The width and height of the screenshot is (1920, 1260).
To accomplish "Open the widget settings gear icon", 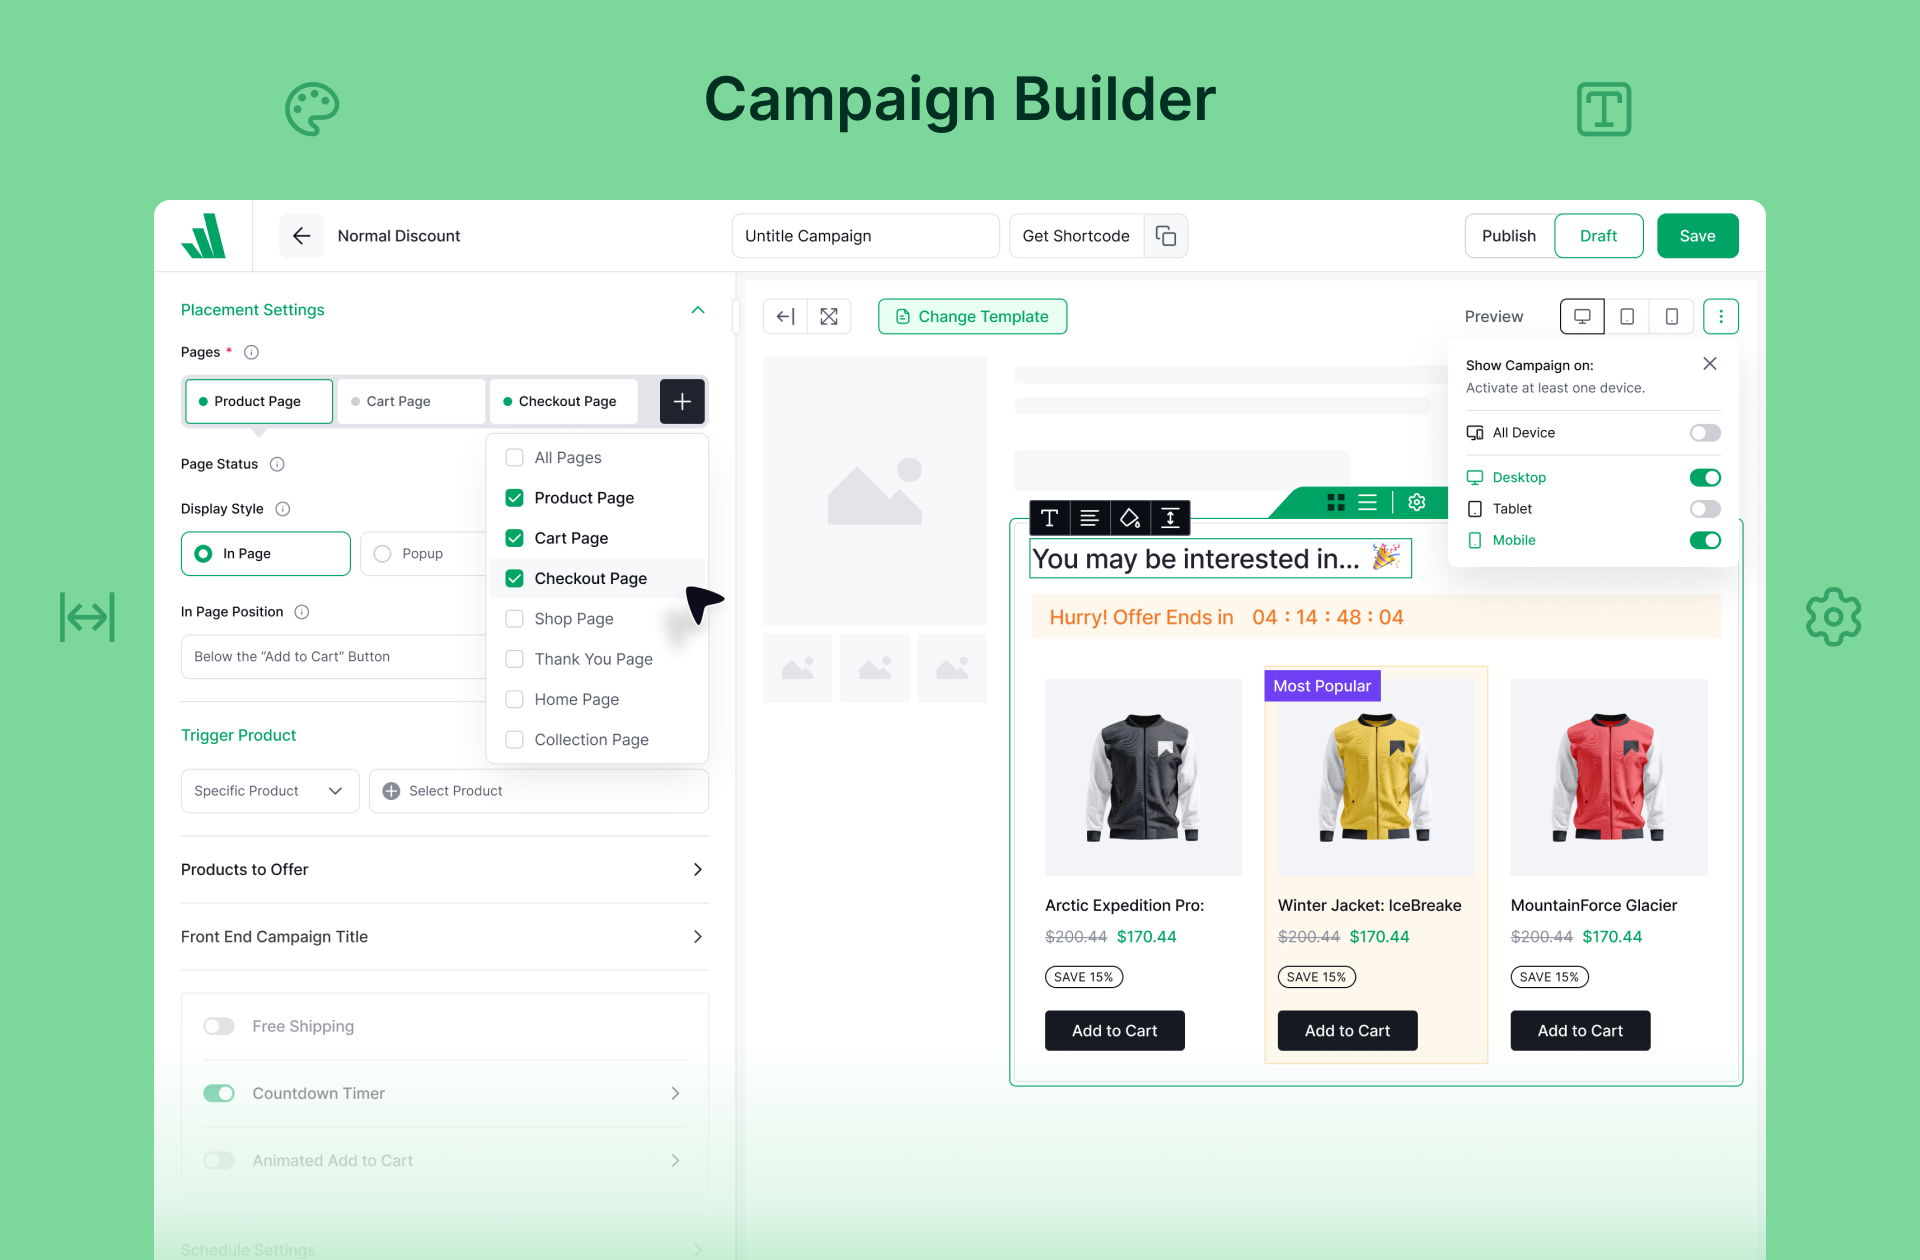I will pos(1417,502).
